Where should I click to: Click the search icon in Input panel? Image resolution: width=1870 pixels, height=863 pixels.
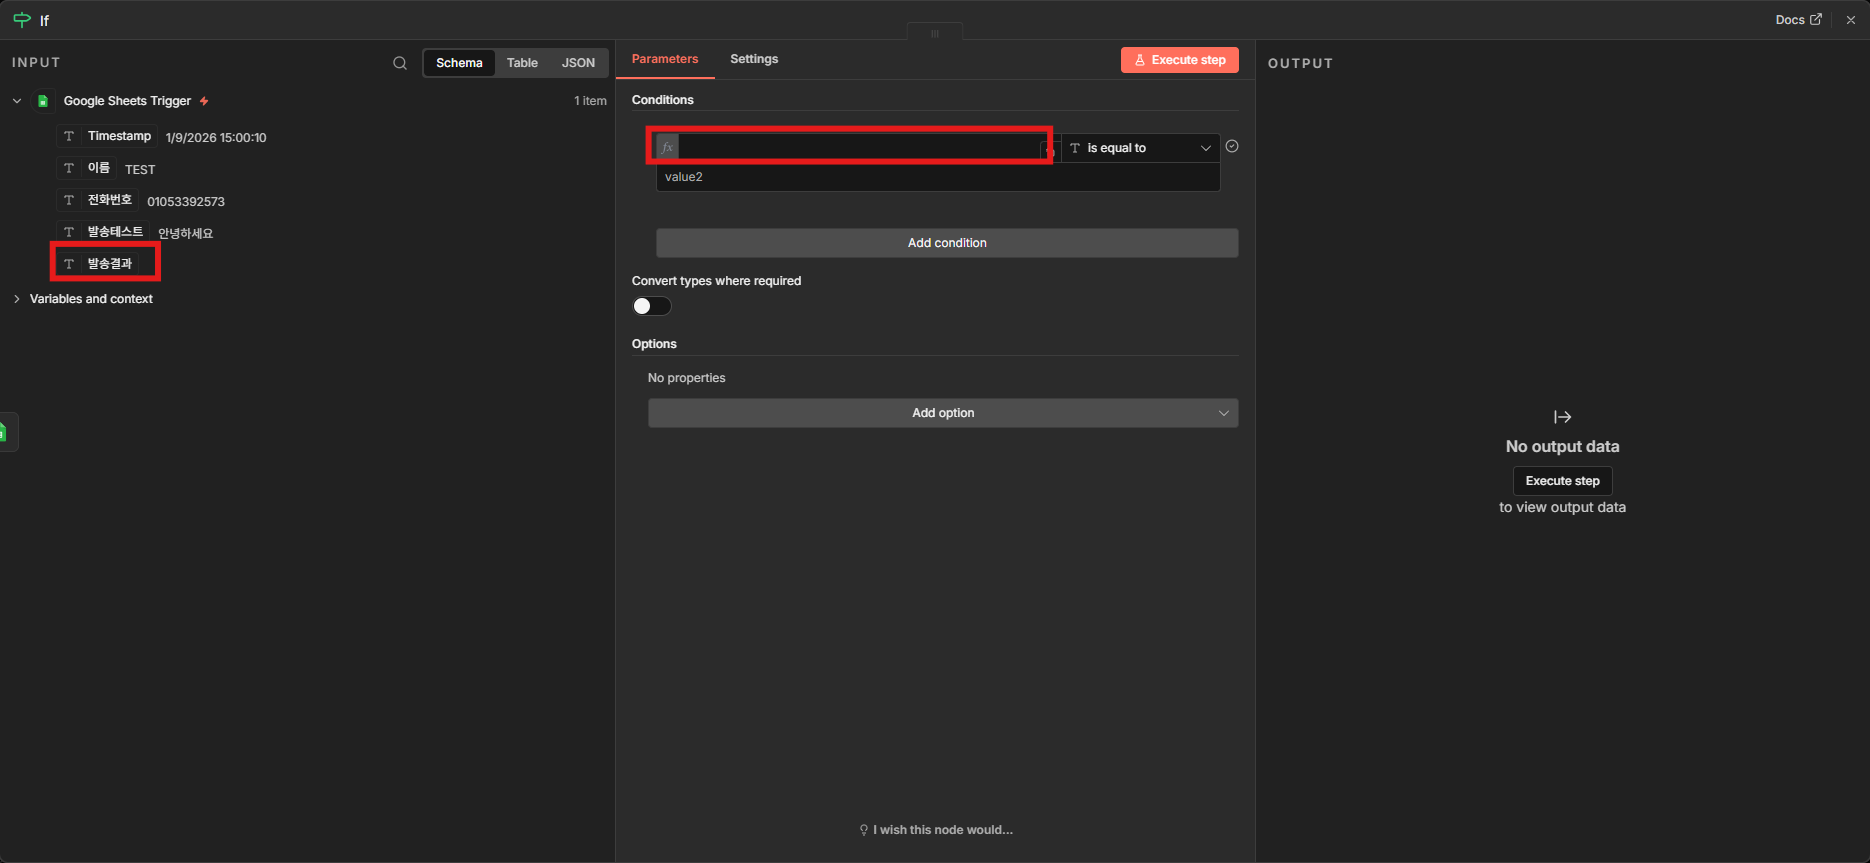tap(400, 63)
